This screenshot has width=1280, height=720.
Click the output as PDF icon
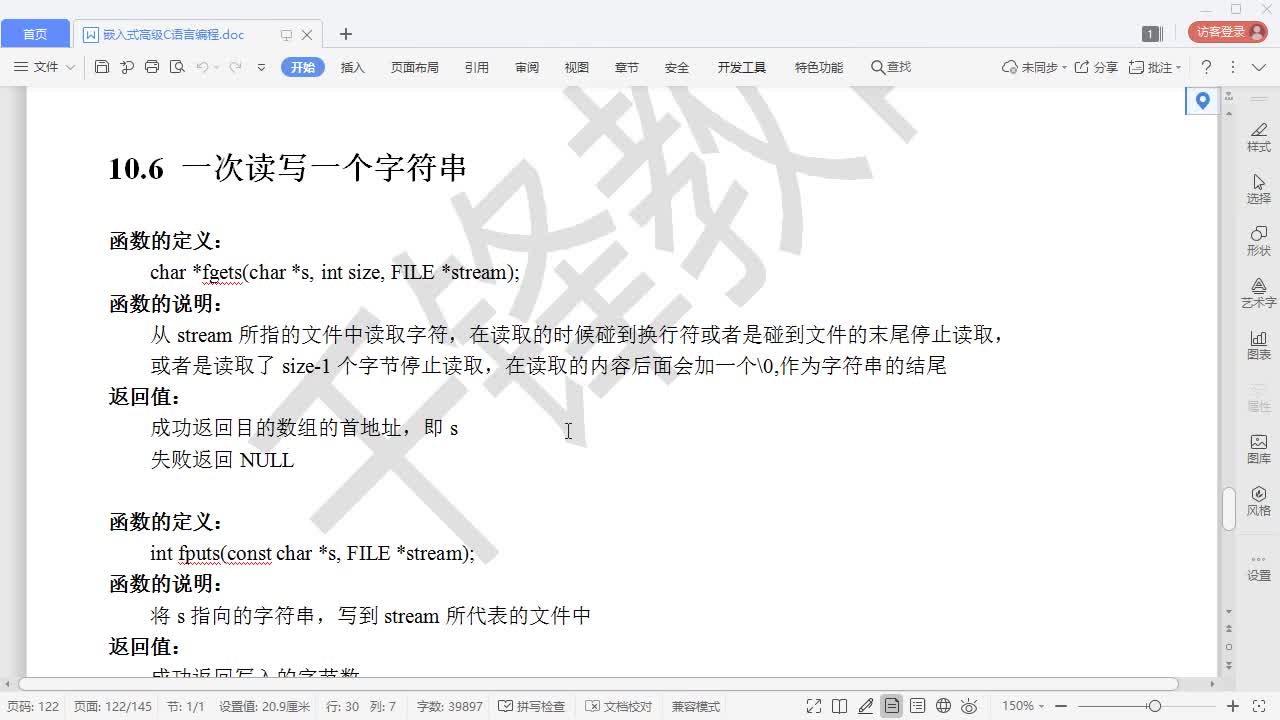click(x=127, y=67)
